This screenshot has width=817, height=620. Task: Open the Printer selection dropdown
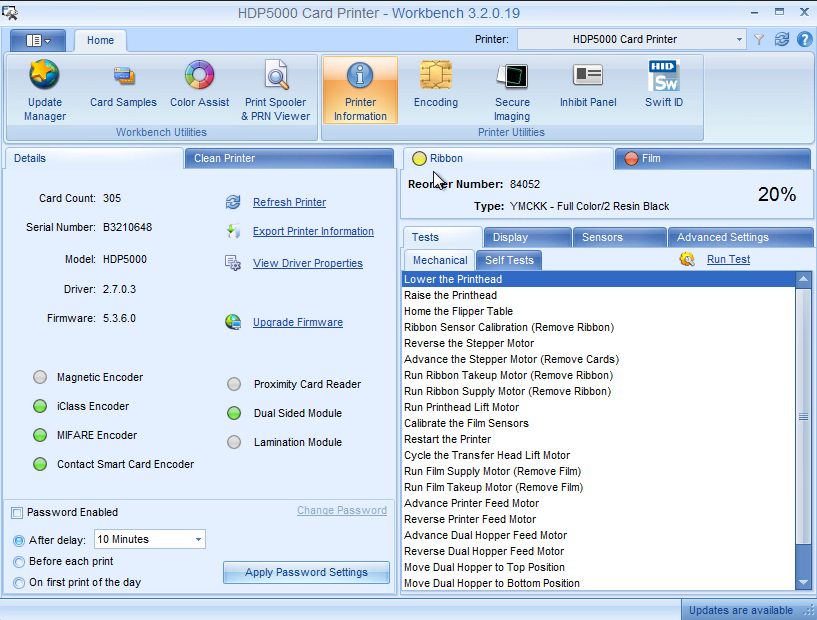[739, 40]
